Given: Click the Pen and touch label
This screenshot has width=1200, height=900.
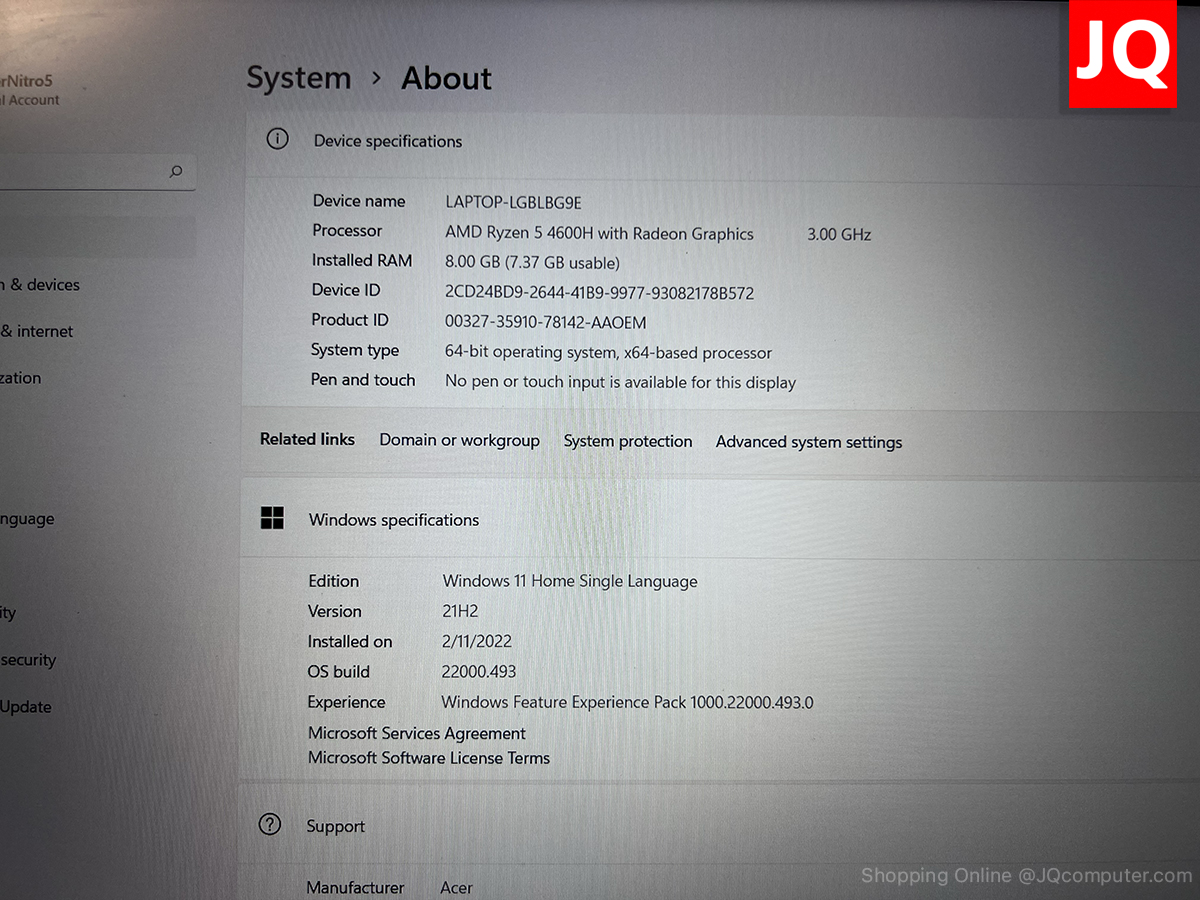Looking at the screenshot, I should coord(363,380).
